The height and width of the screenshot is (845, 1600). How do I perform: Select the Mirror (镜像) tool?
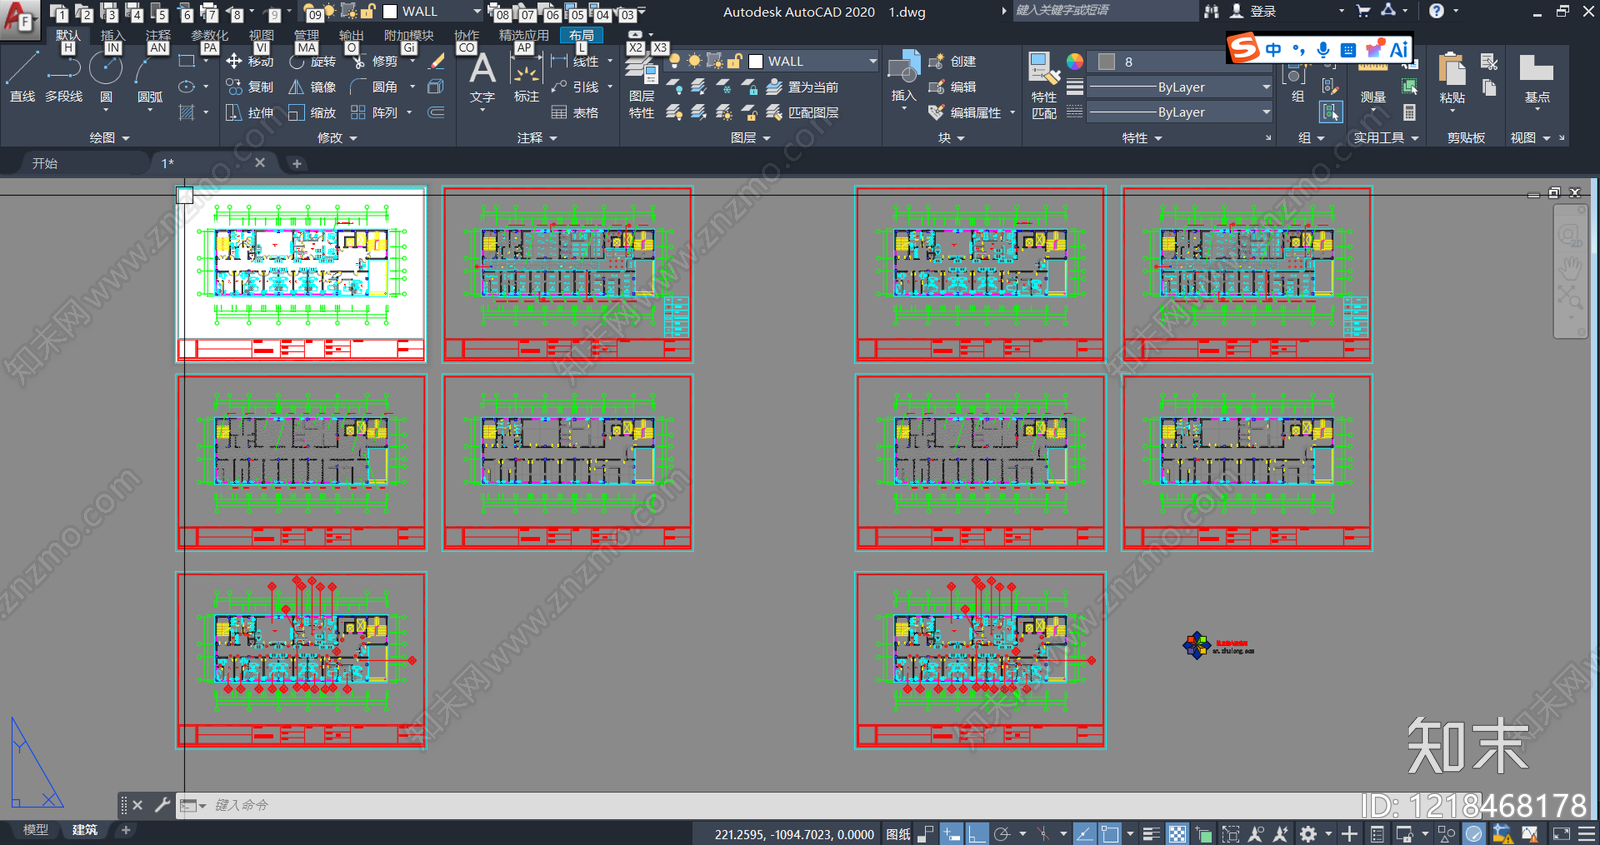click(x=313, y=87)
